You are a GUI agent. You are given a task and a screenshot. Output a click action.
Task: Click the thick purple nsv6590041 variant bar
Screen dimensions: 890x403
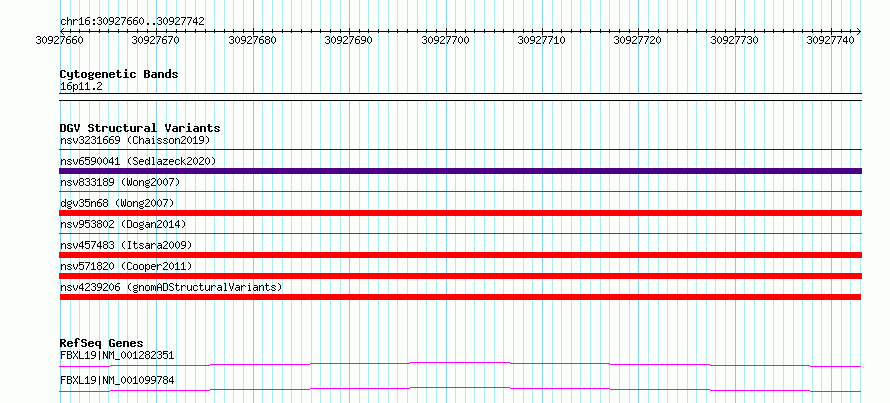pos(461,171)
